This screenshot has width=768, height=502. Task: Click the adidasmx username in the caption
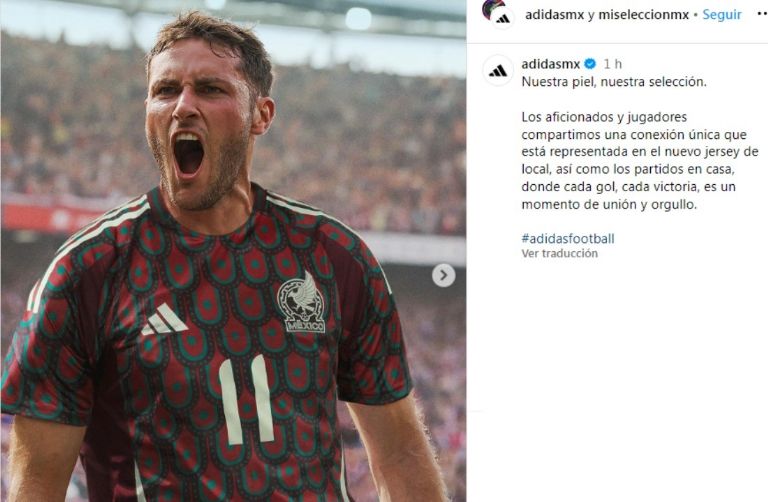pos(551,64)
